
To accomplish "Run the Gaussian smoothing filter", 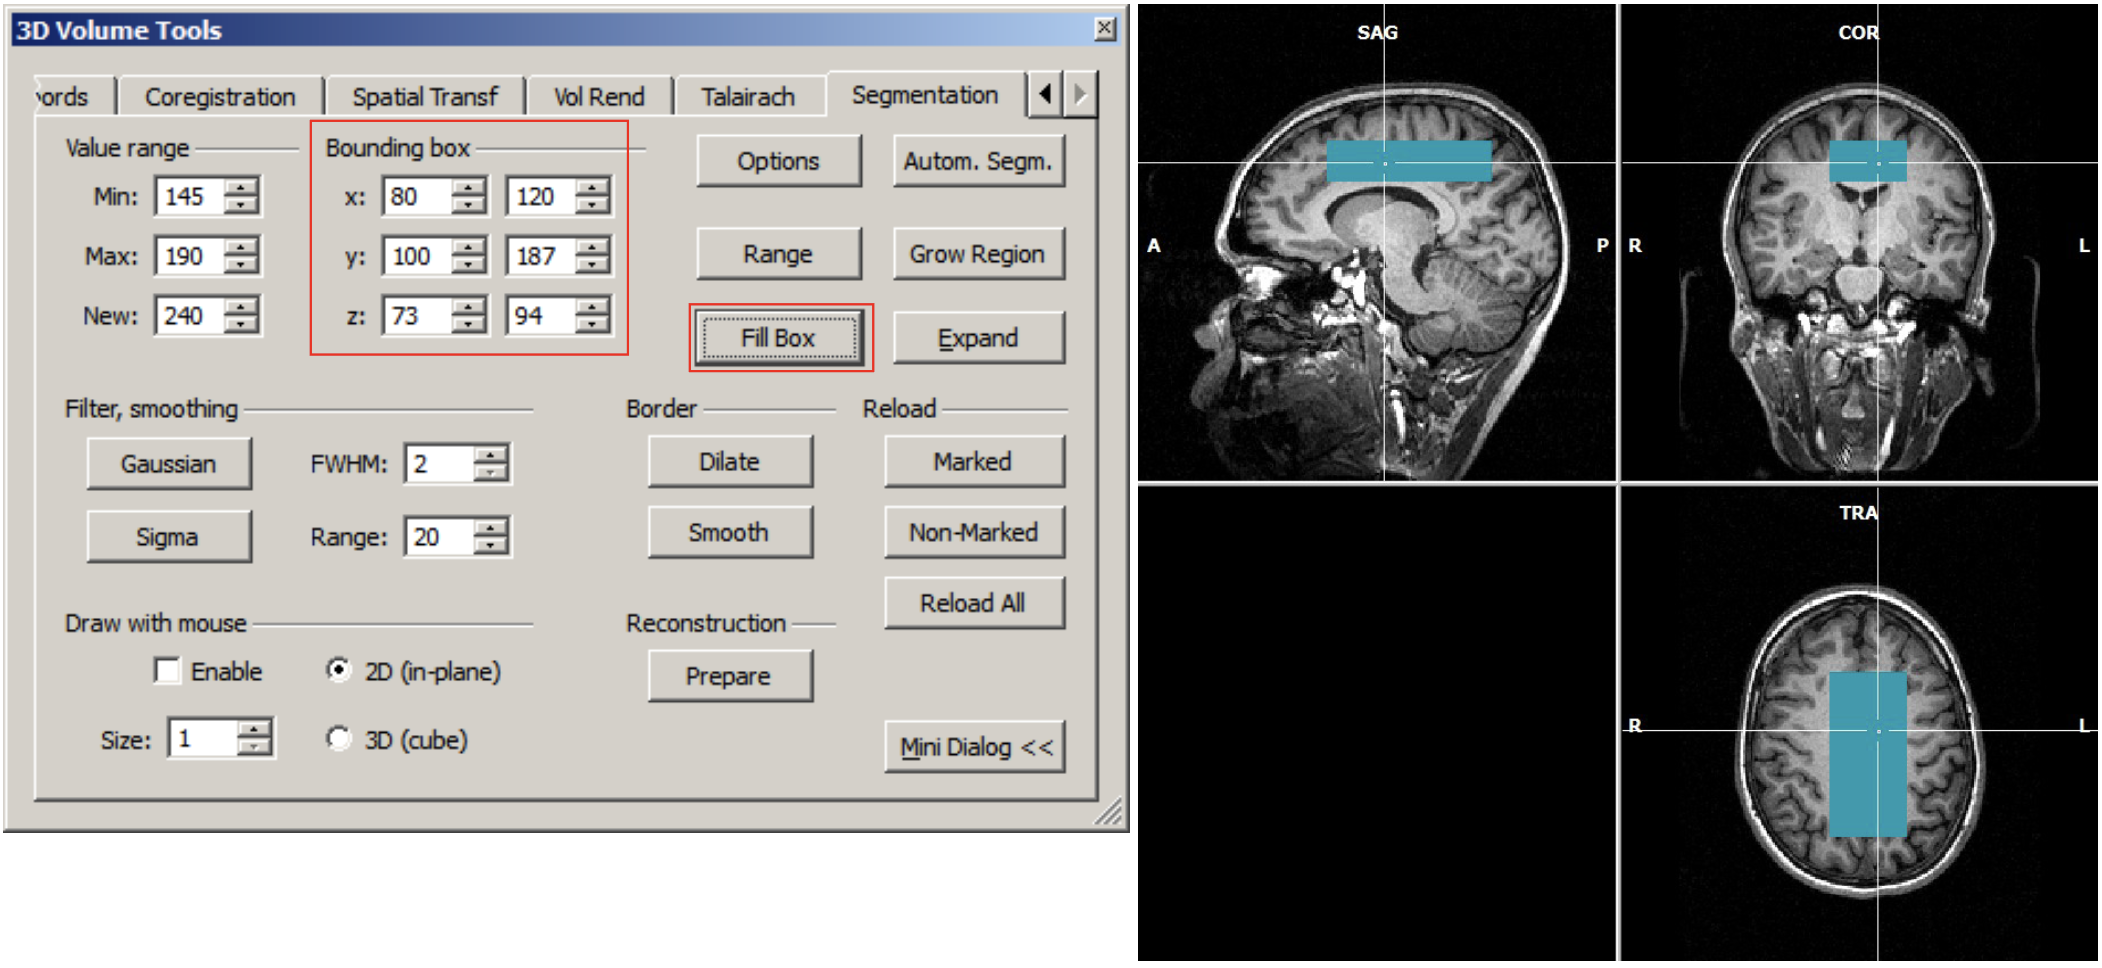I will tap(168, 464).
